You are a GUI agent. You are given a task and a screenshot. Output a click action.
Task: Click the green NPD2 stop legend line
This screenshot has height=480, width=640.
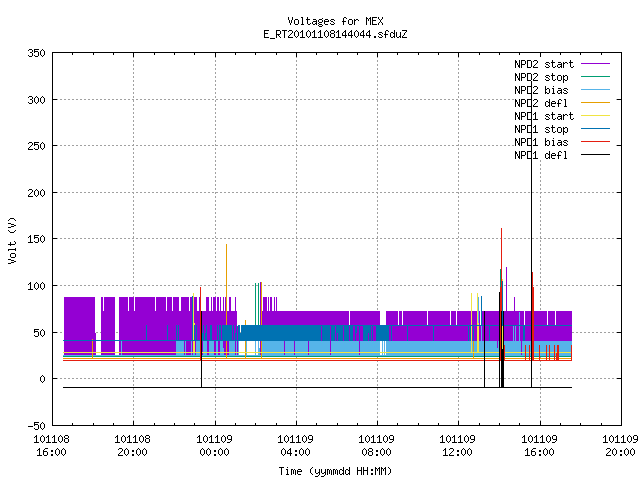[x=596, y=77]
